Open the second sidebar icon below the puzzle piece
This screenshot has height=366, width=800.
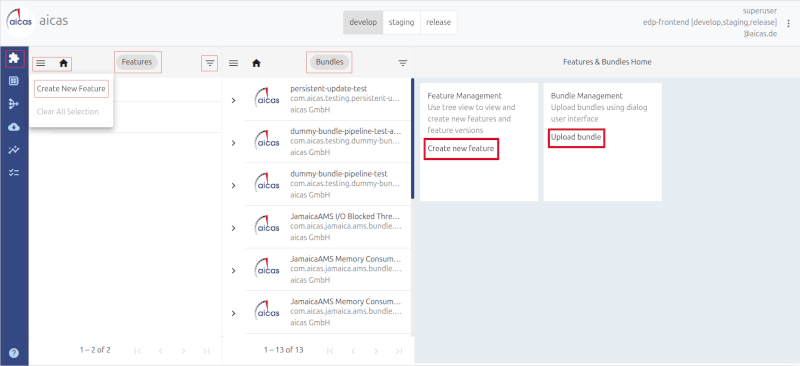coord(14,81)
